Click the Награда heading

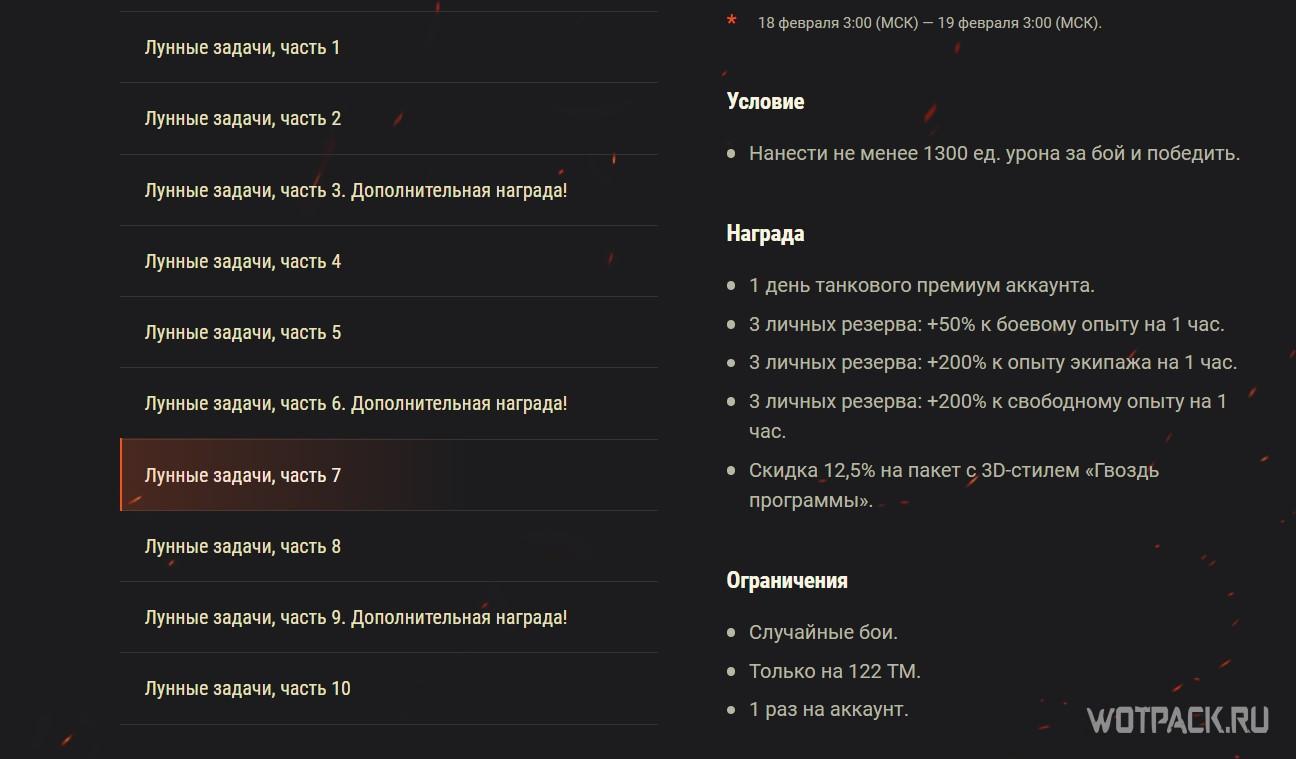coord(765,233)
